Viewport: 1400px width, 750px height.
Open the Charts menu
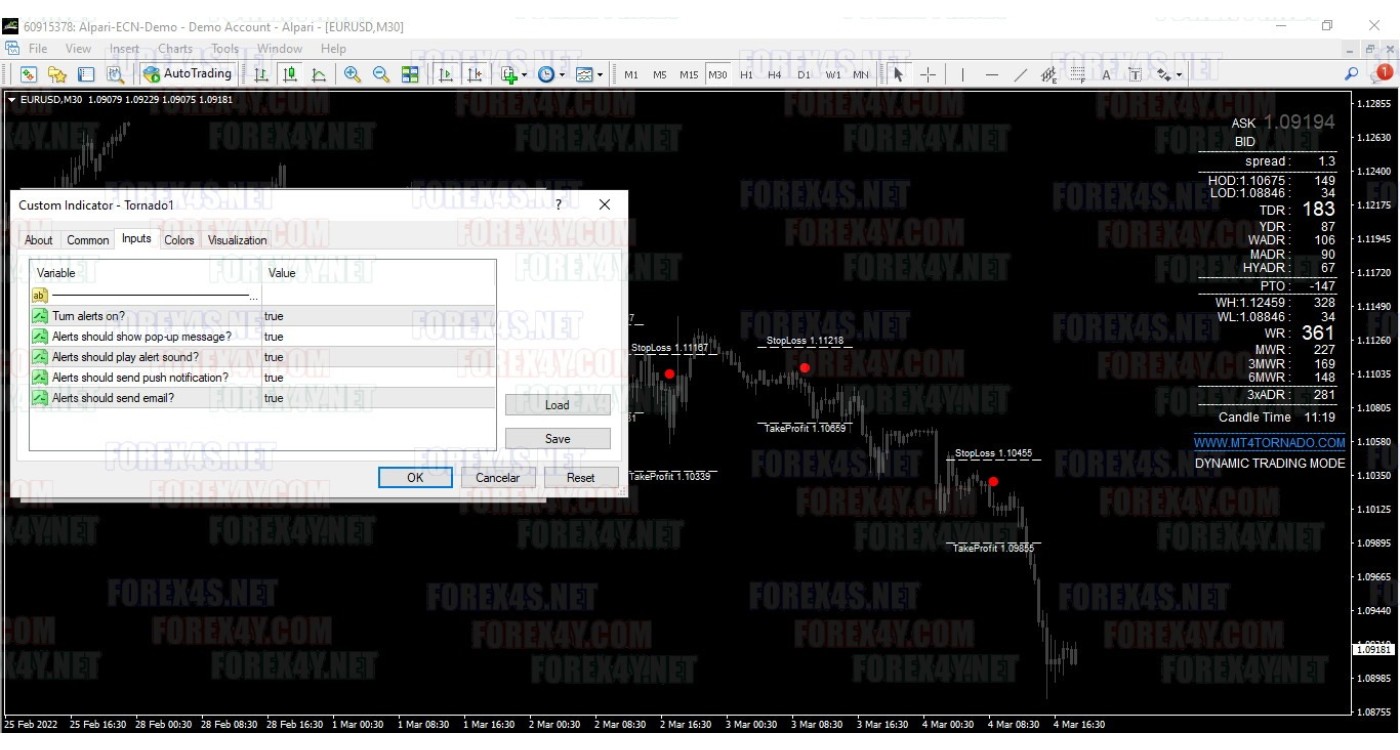pyautogui.click(x=175, y=48)
